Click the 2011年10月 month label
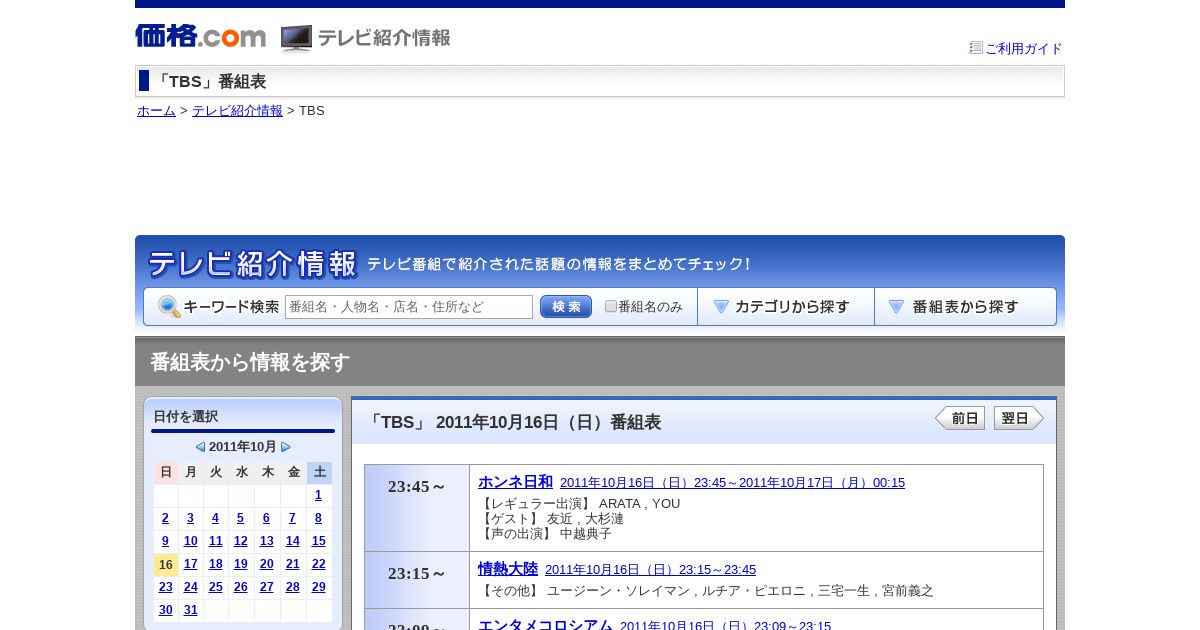1200x630 pixels. click(242, 447)
